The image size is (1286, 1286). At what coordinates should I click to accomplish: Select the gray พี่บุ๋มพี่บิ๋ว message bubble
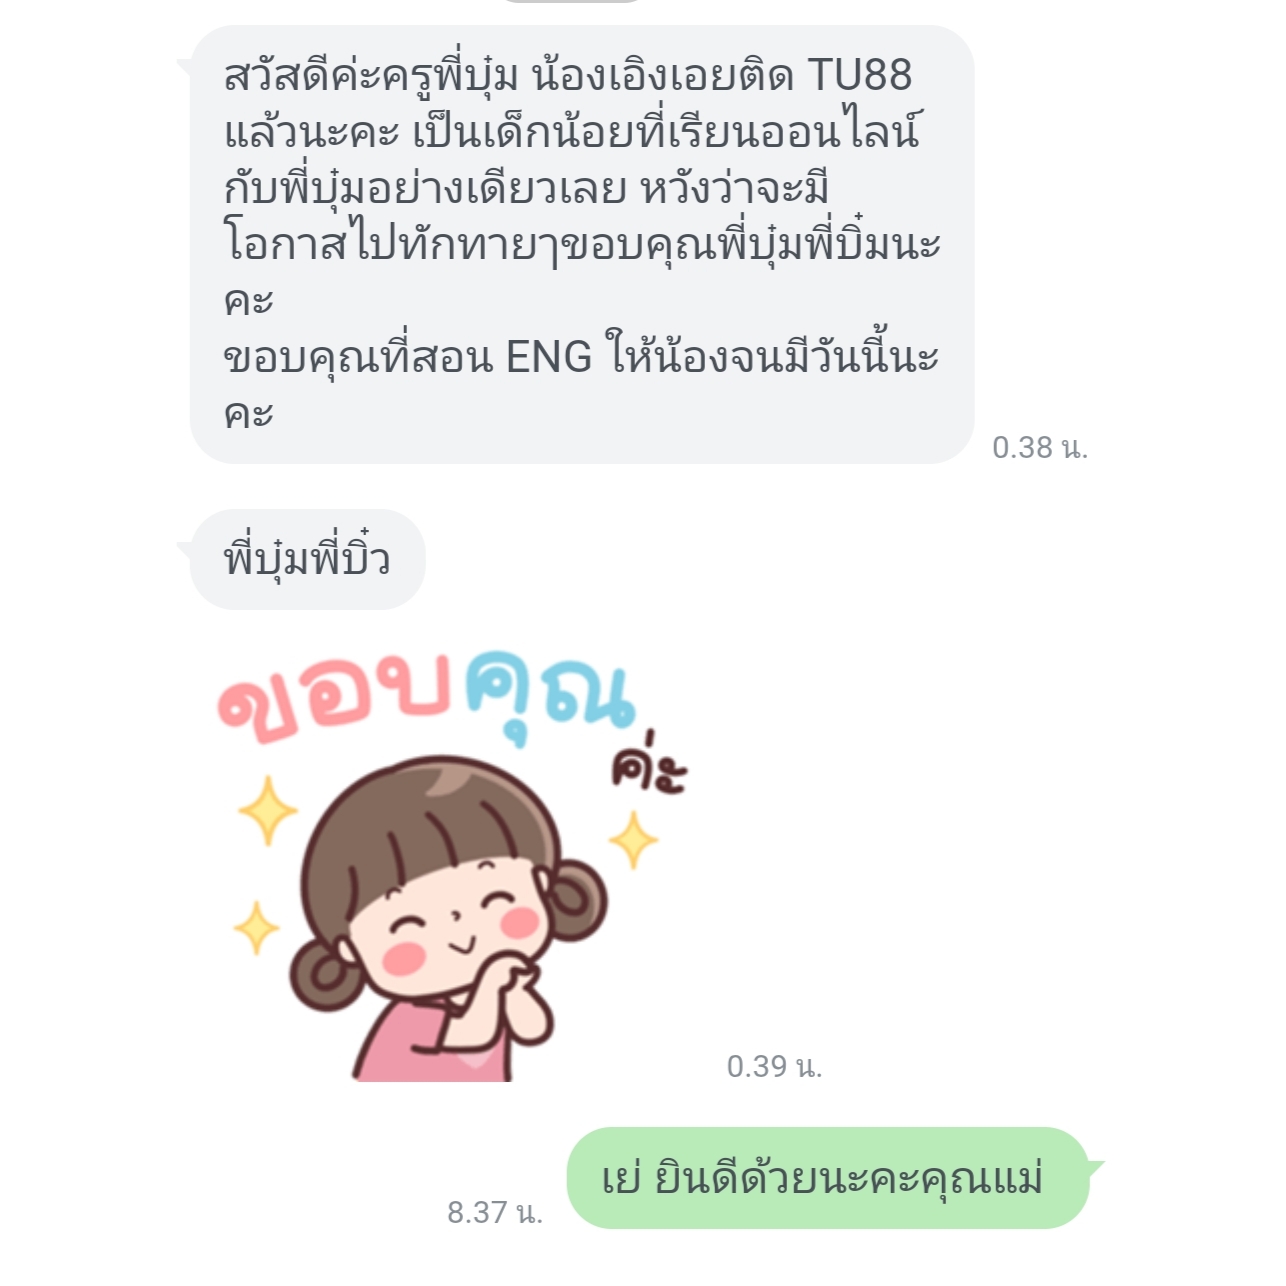click(307, 559)
